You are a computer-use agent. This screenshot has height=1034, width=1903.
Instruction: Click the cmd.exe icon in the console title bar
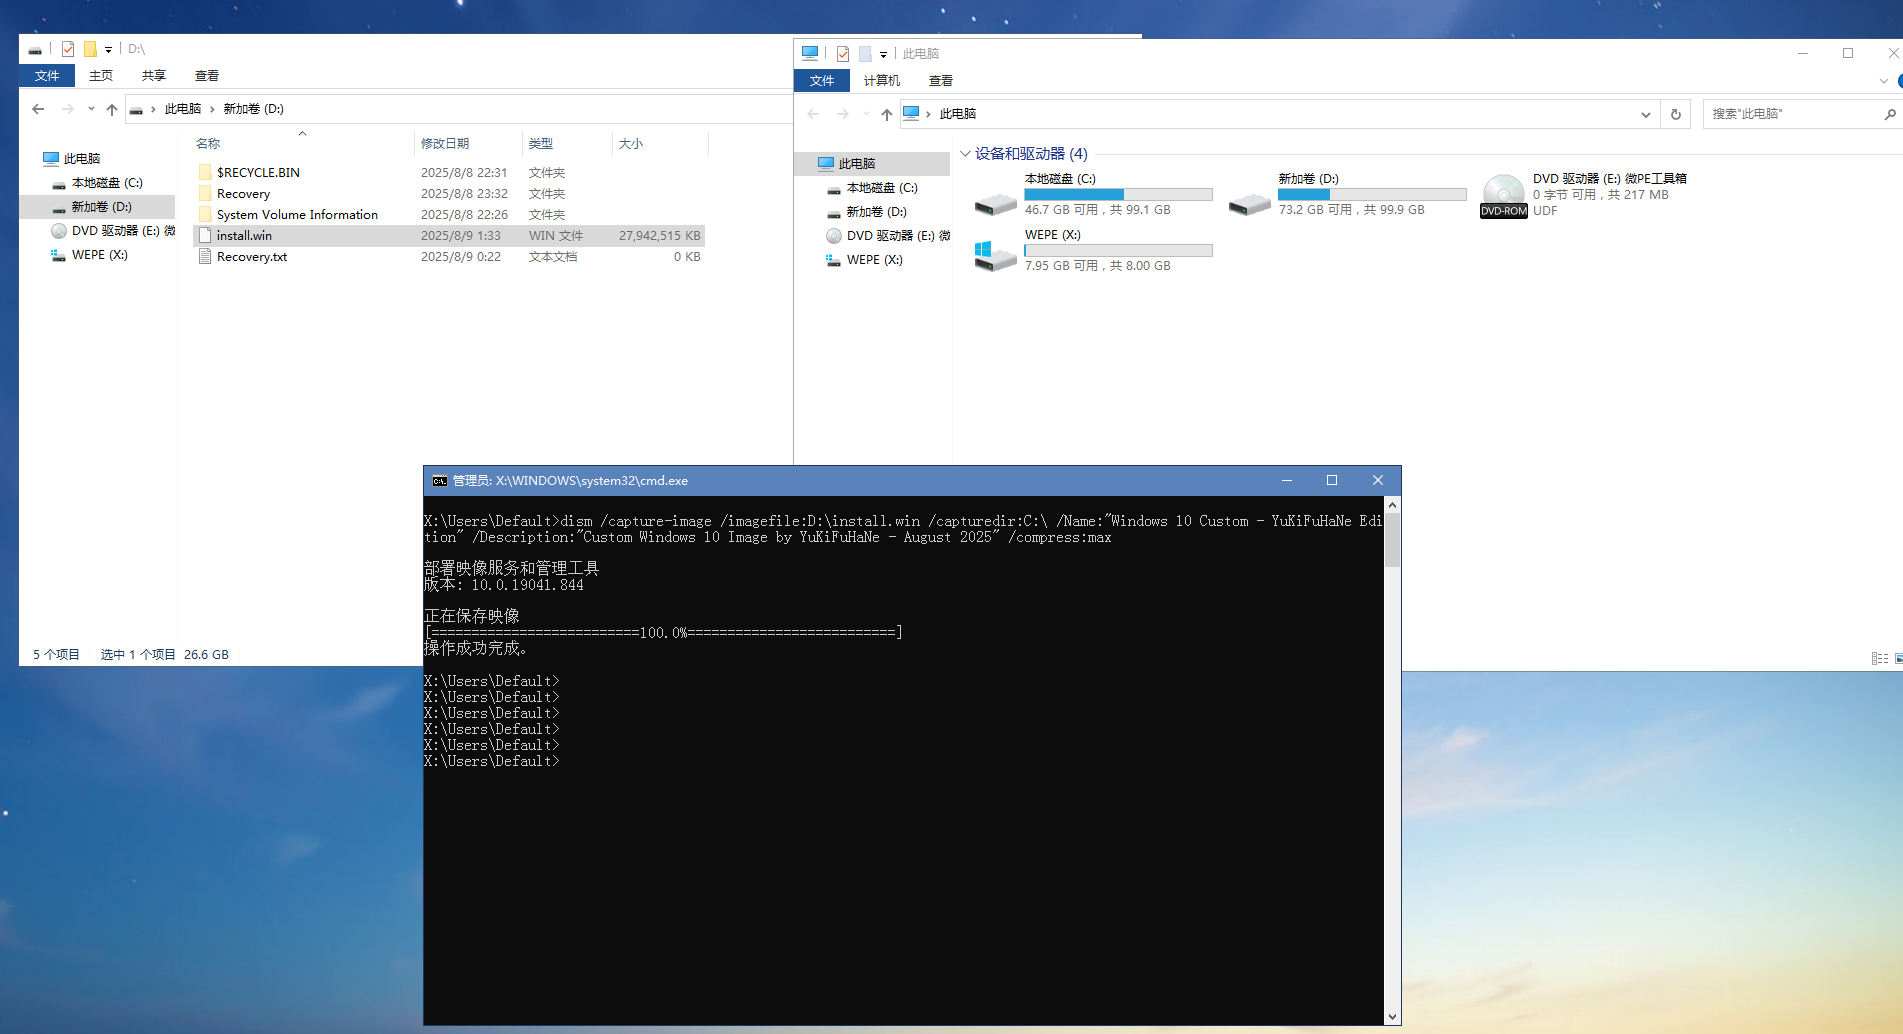click(x=439, y=481)
